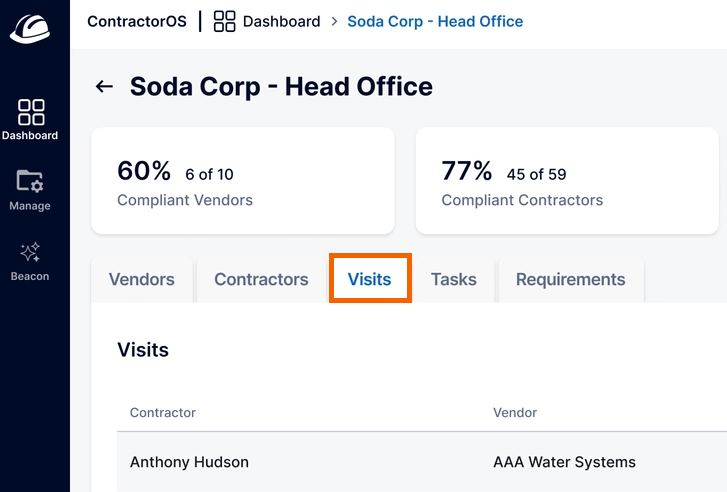Select the Anthony Hudson visit row

click(422, 462)
